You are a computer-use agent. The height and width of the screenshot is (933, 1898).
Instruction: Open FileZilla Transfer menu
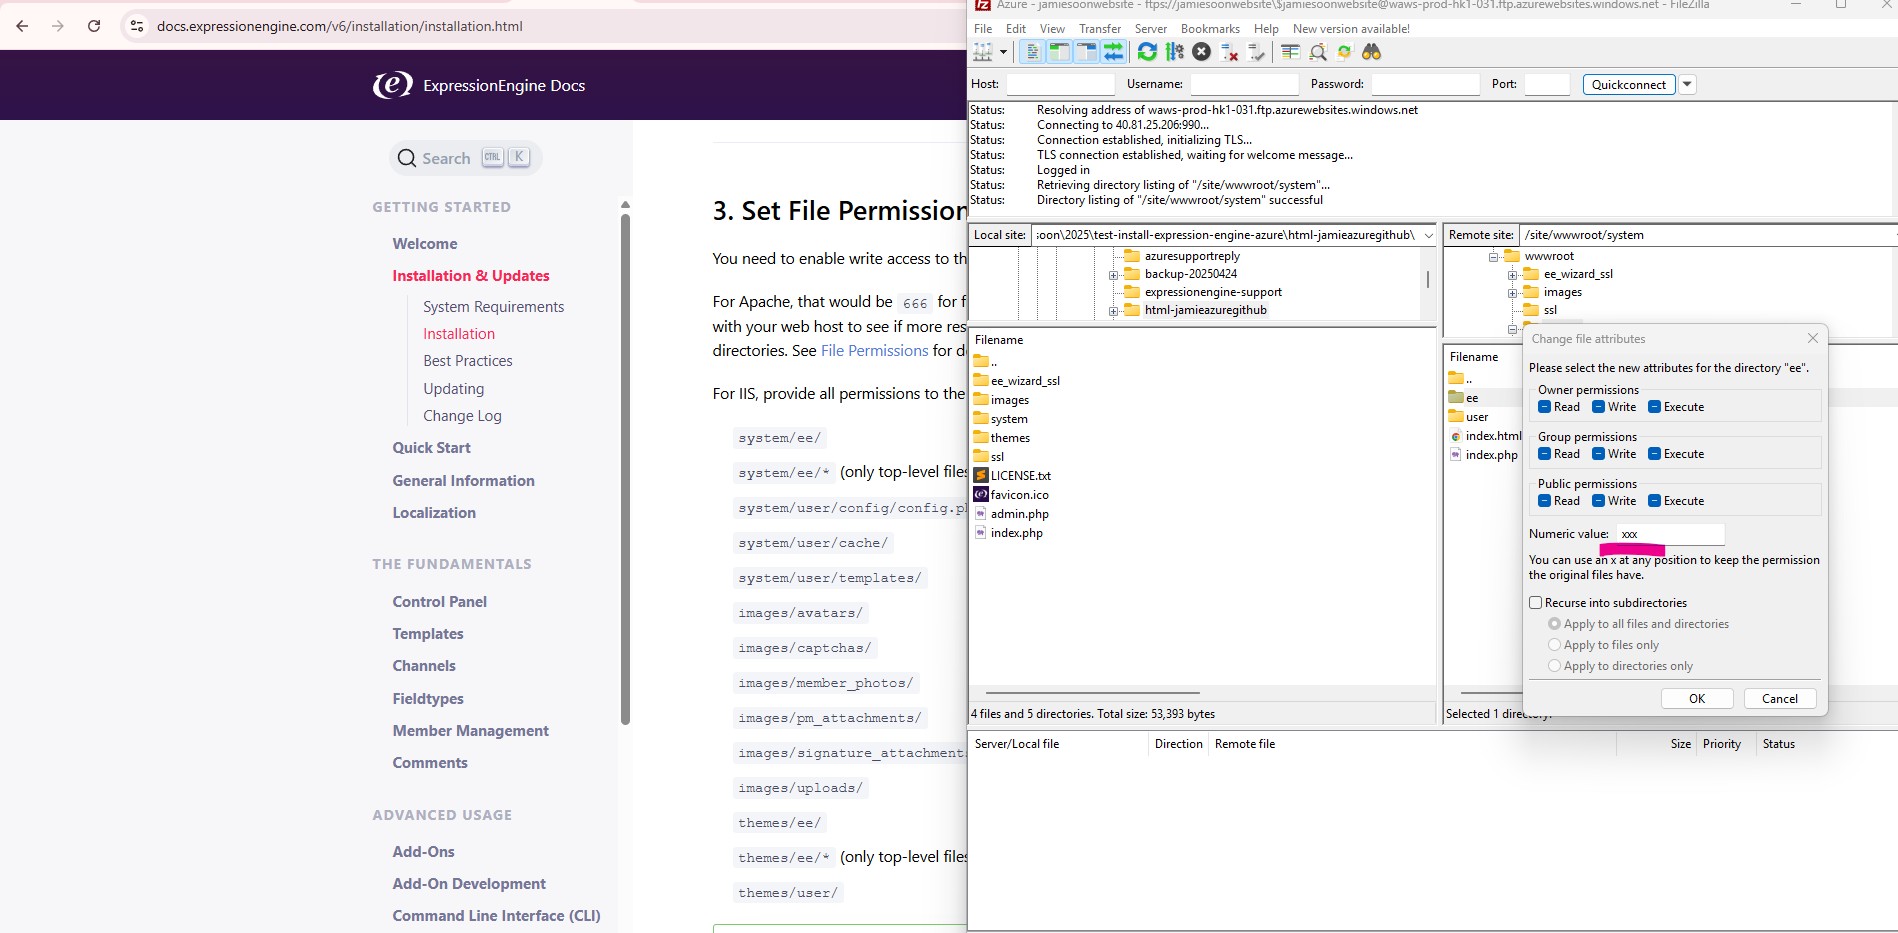pyautogui.click(x=1100, y=29)
